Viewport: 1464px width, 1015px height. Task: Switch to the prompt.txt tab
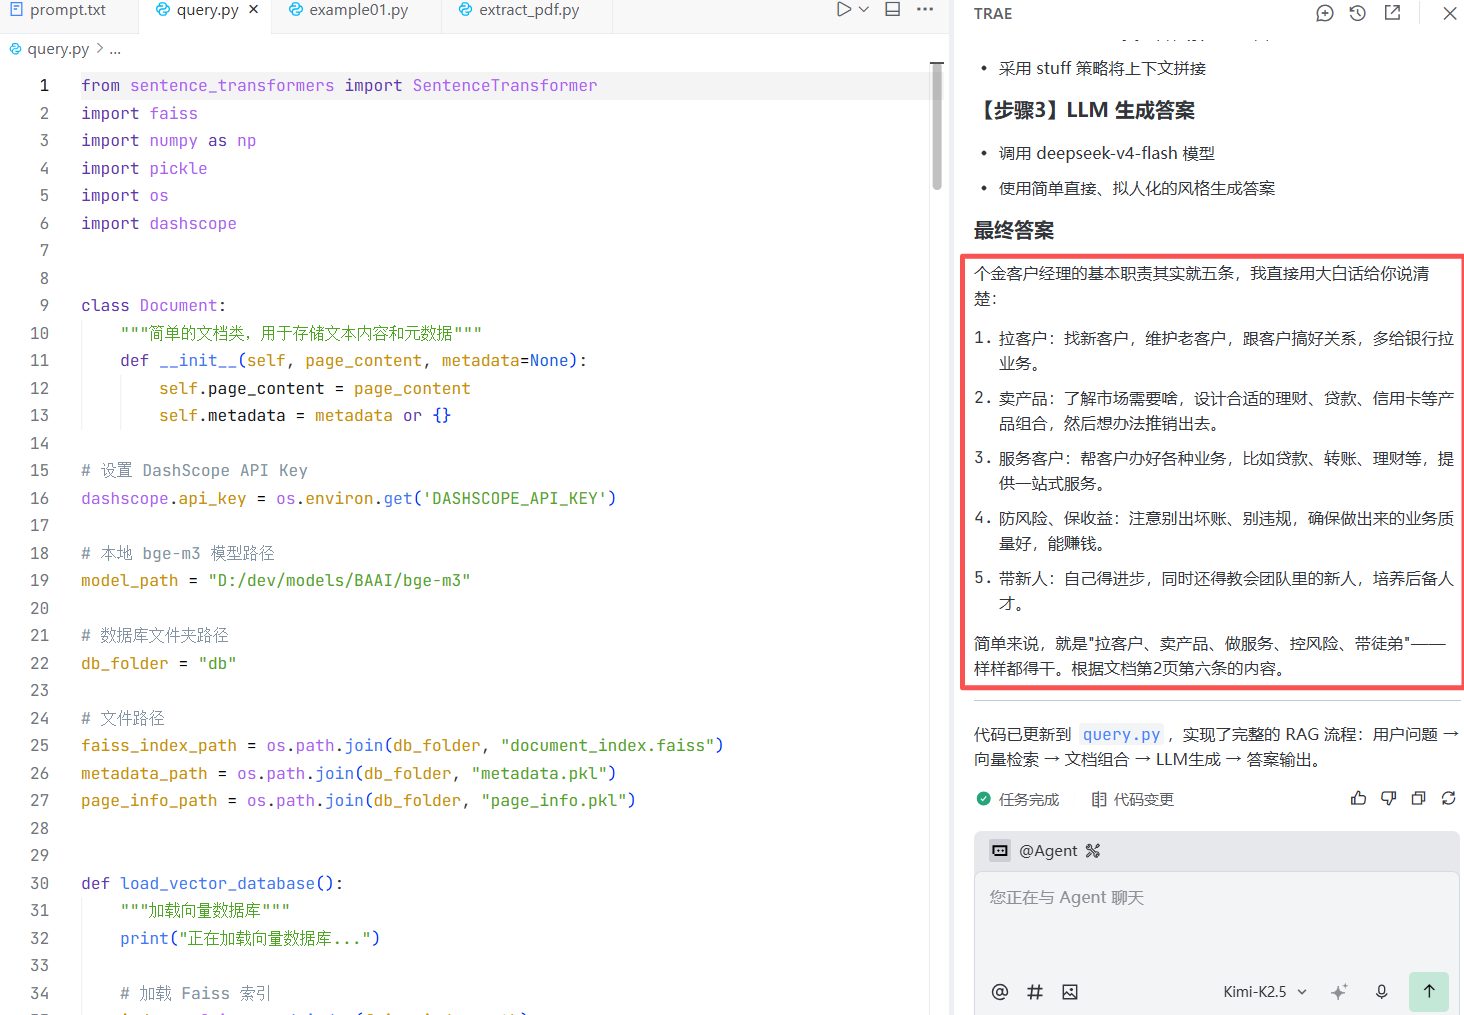[58, 10]
